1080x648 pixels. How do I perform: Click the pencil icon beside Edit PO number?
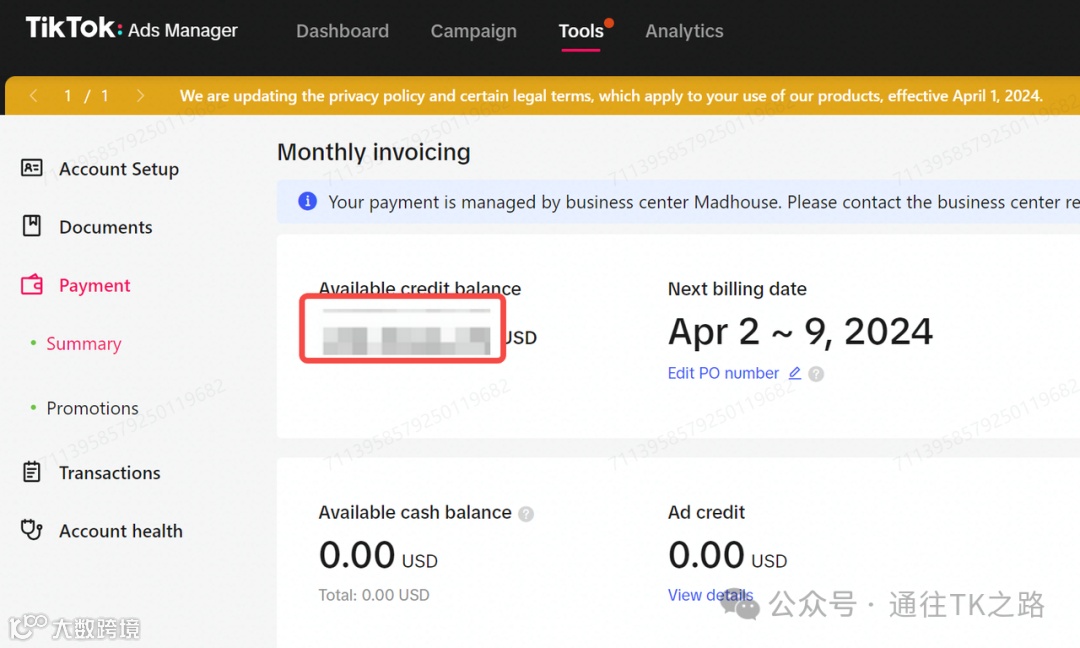pos(795,373)
